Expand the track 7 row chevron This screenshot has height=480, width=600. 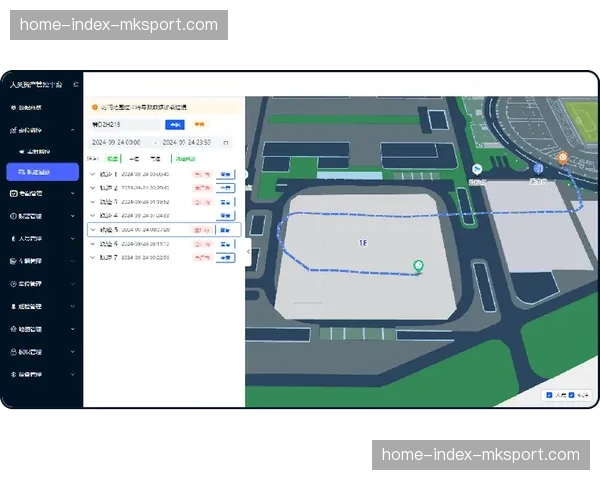pyautogui.click(x=93, y=257)
